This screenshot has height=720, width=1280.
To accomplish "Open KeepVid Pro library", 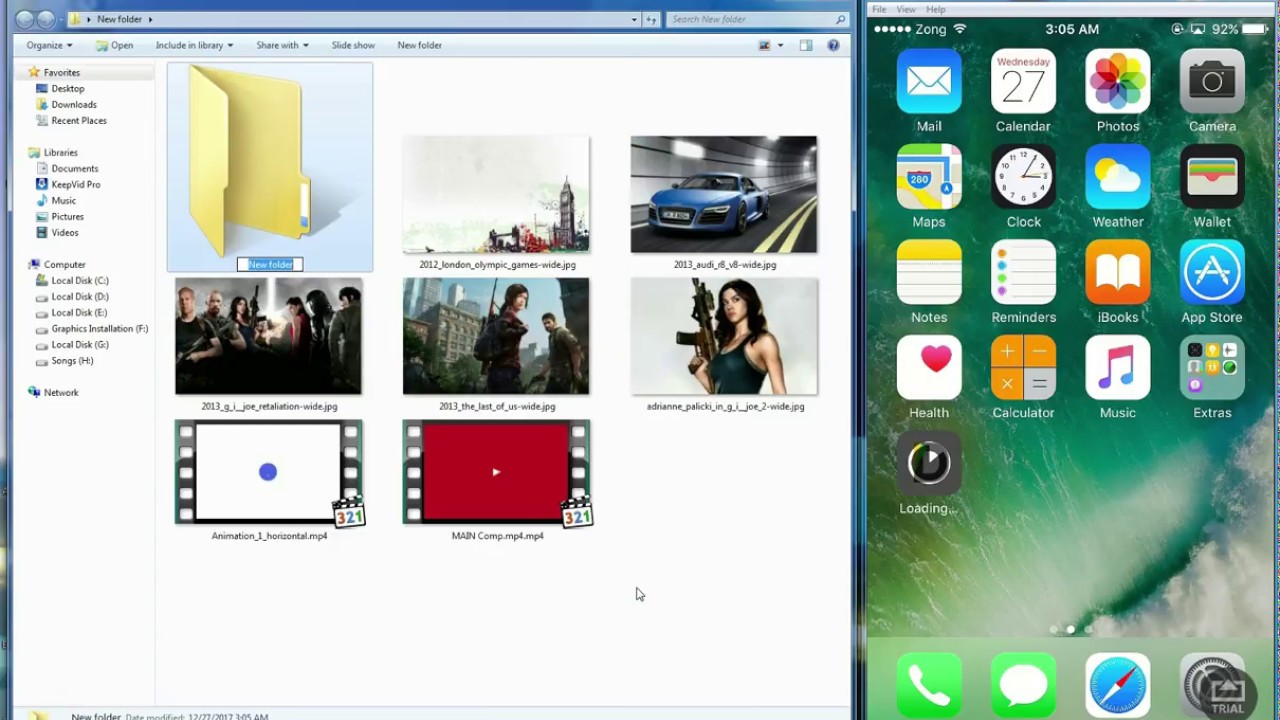I will [75, 184].
